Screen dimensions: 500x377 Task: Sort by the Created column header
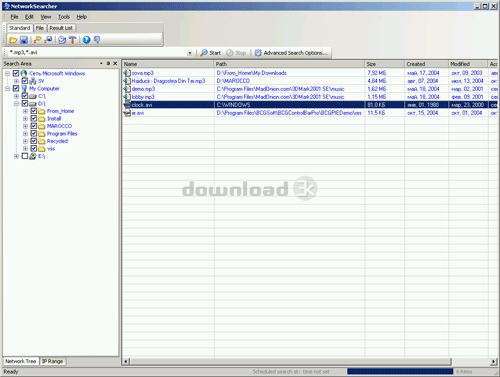[426, 64]
